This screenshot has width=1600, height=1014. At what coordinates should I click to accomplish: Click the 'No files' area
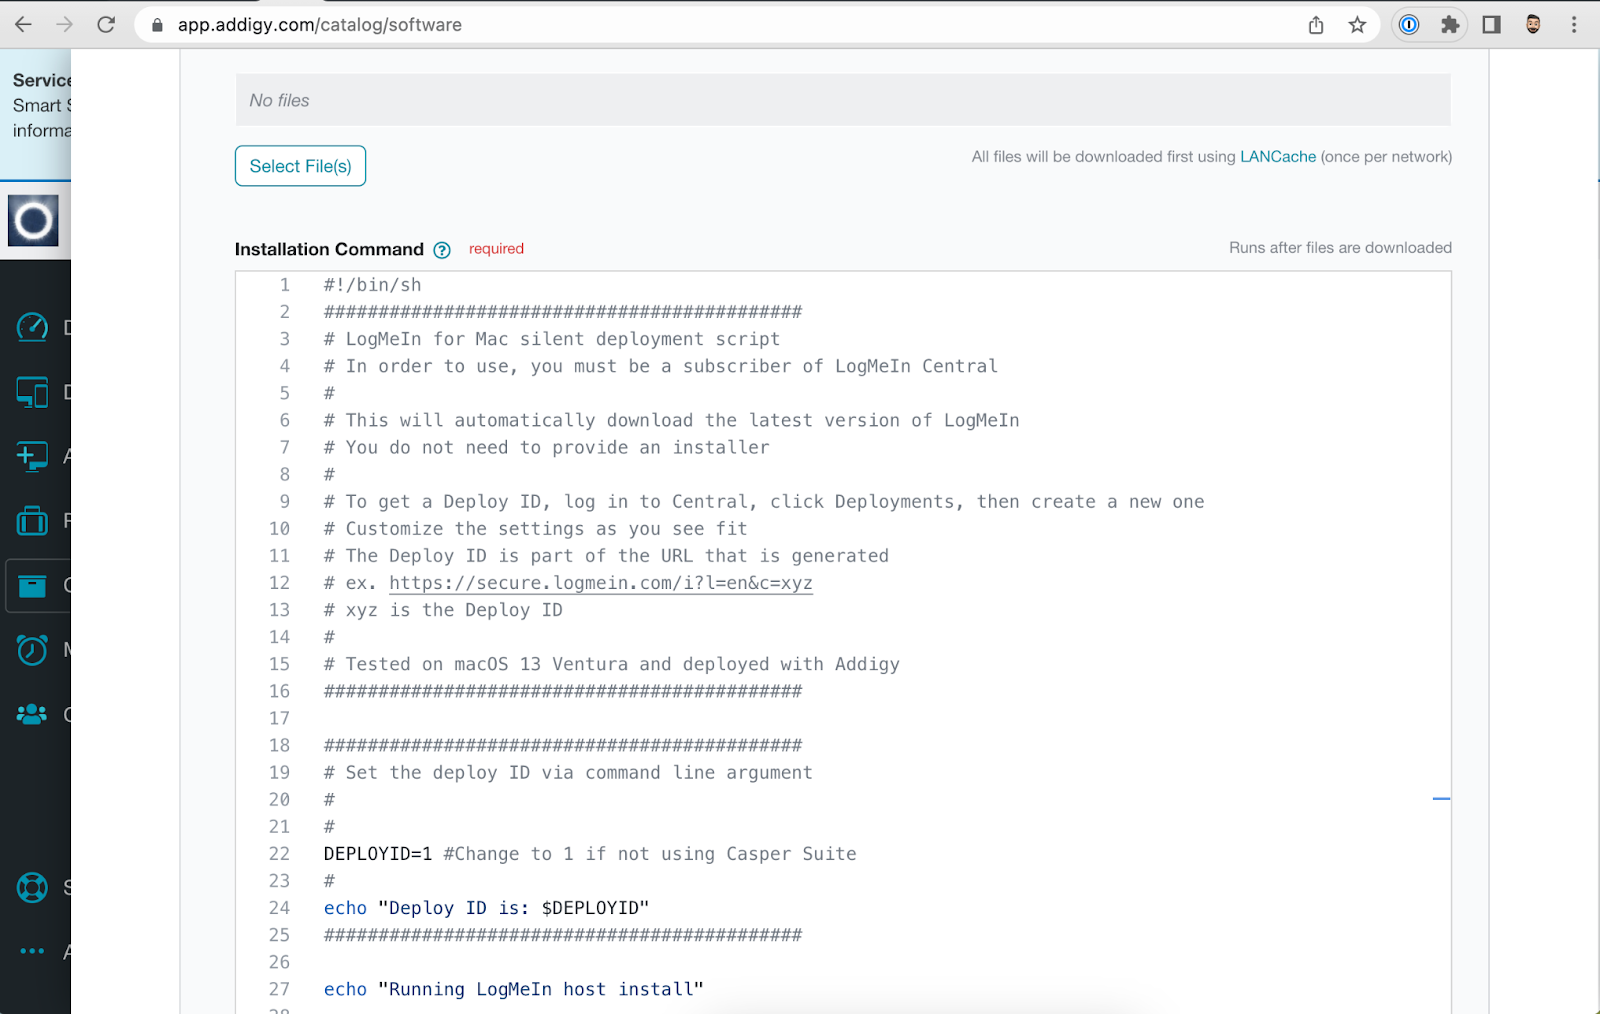coord(843,100)
